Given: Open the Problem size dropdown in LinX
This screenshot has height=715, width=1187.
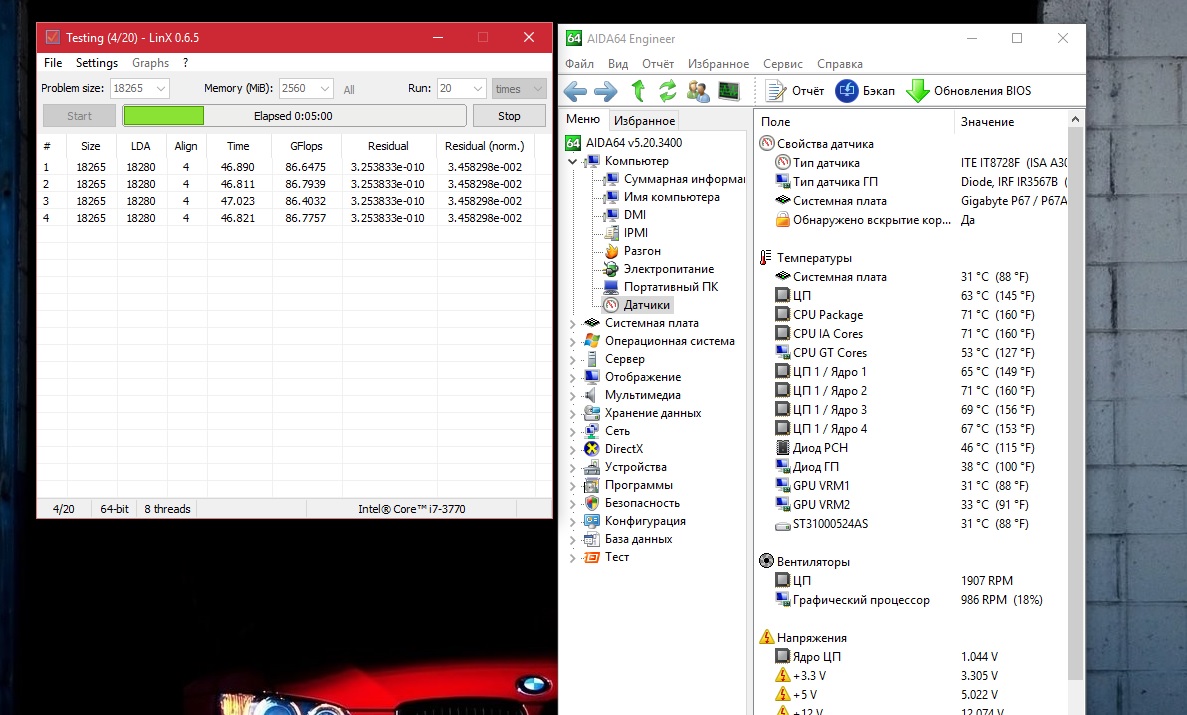Looking at the screenshot, I should pyautogui.click(x=160, y=89).
